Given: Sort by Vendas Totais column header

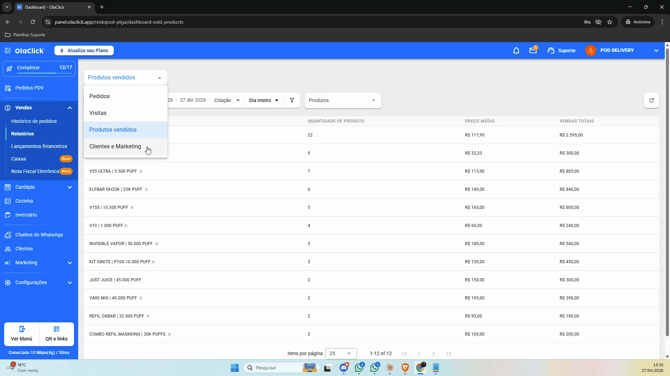Looking at the screenshot, I should click(x=576, y=121).
